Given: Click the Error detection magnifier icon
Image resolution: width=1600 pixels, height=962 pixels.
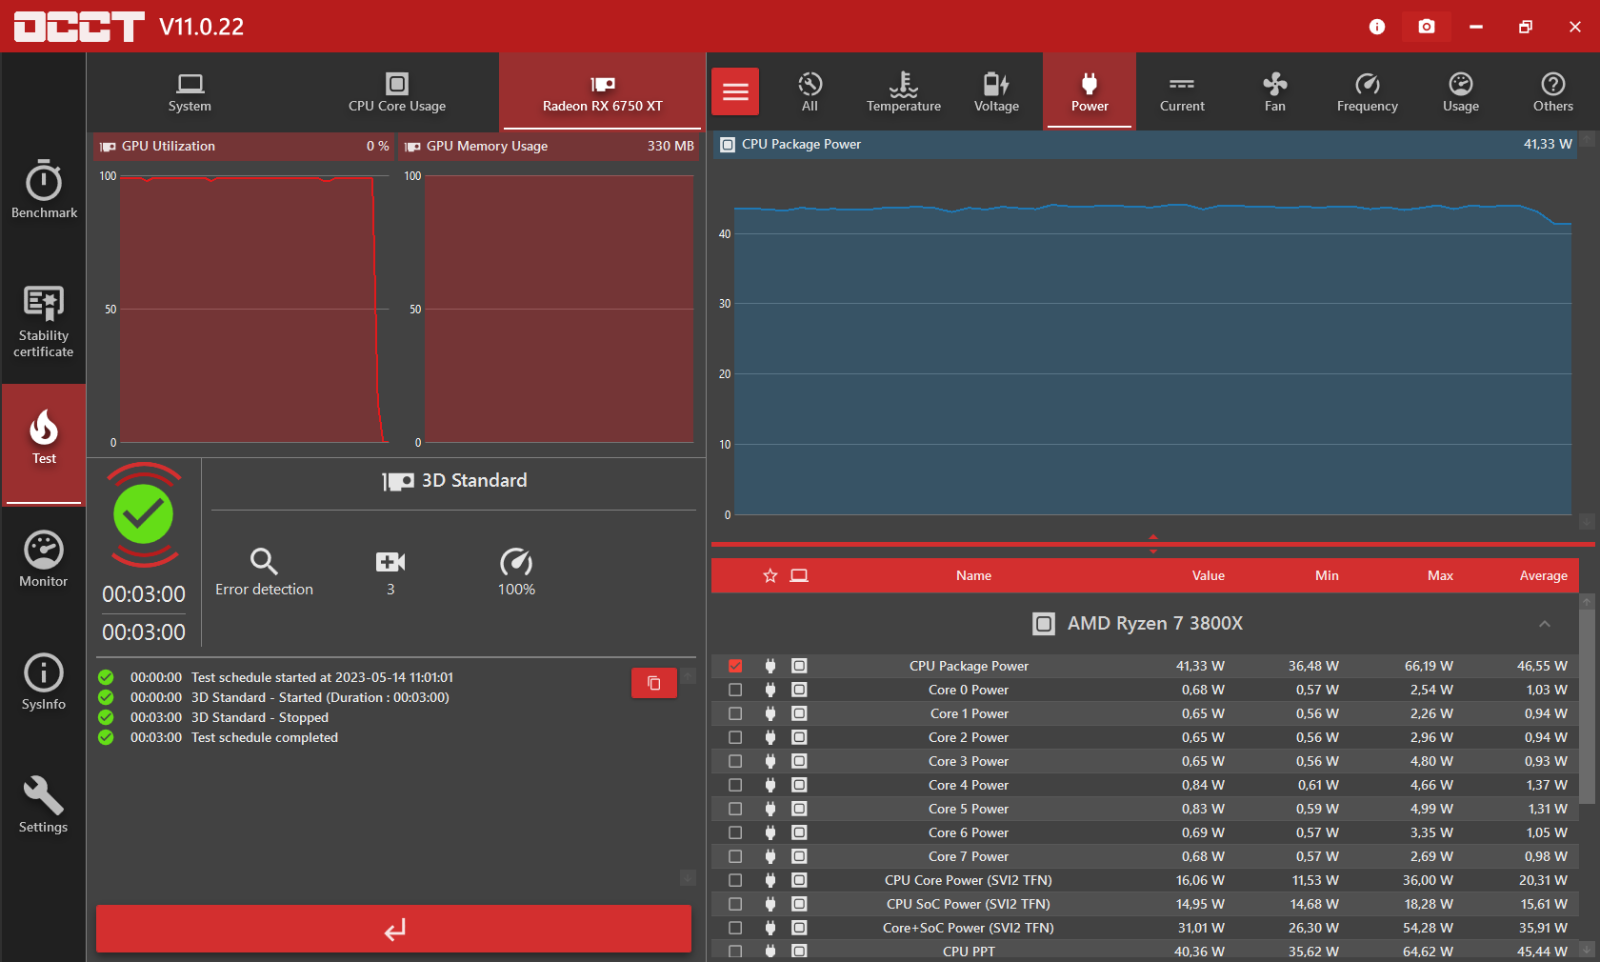Looking at the screenshot, I should [x=264, y=561].
